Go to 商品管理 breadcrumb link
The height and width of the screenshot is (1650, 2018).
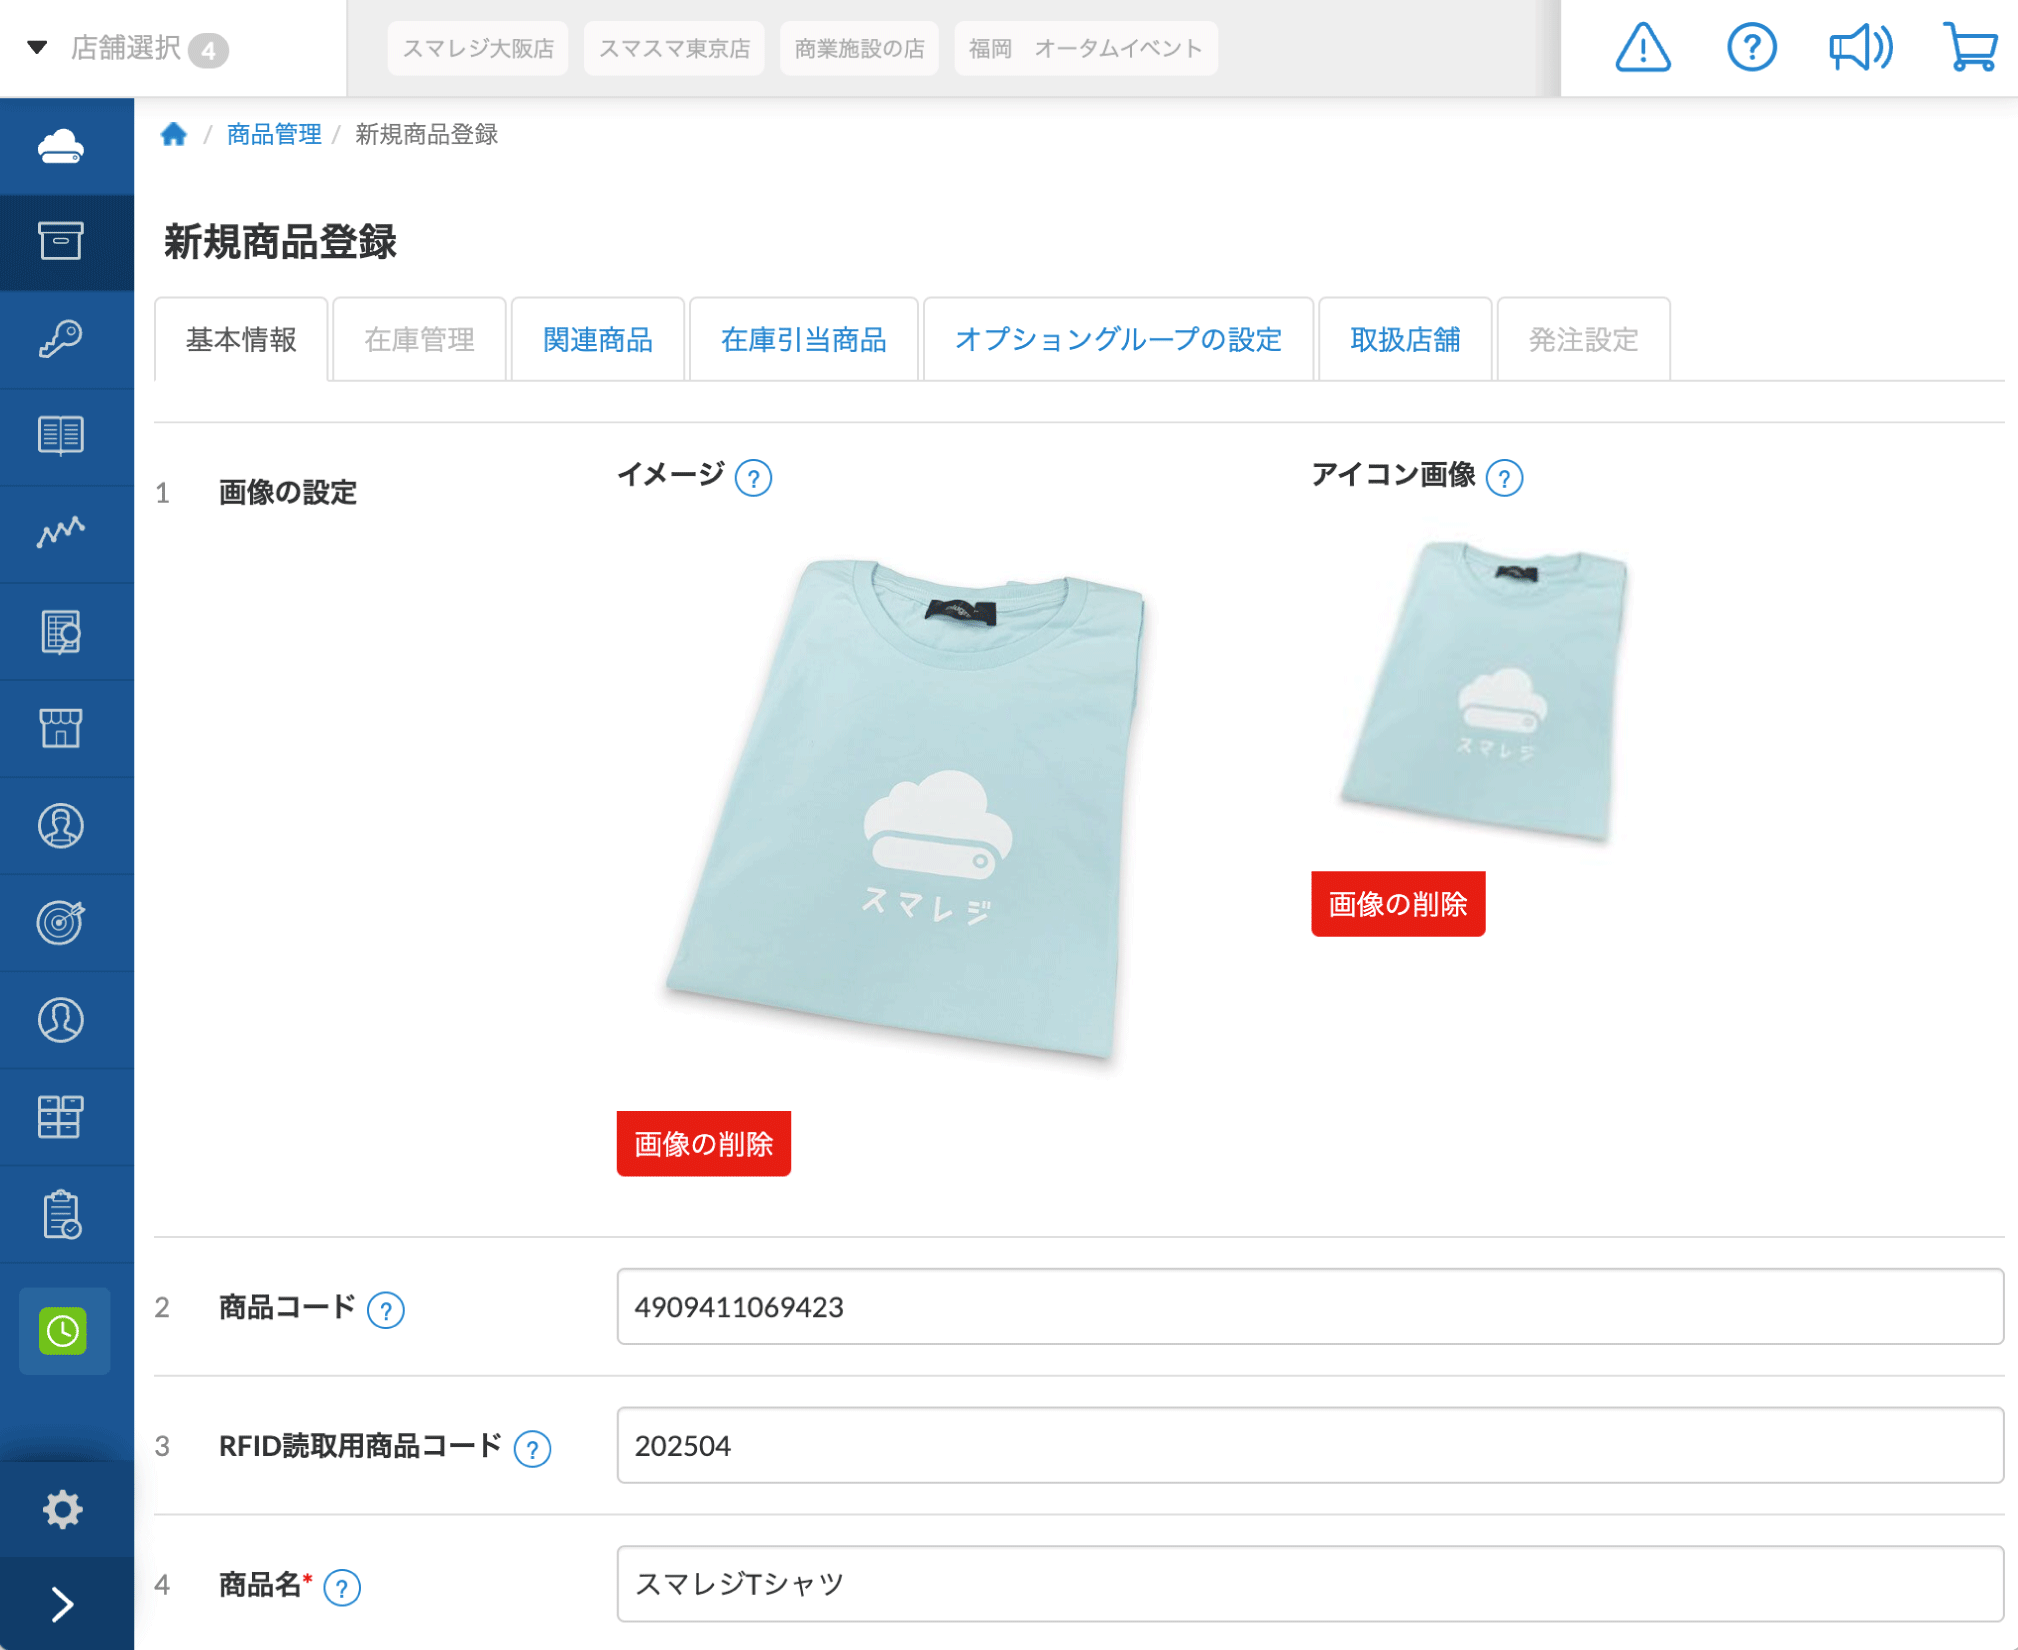tap(274, 134)
